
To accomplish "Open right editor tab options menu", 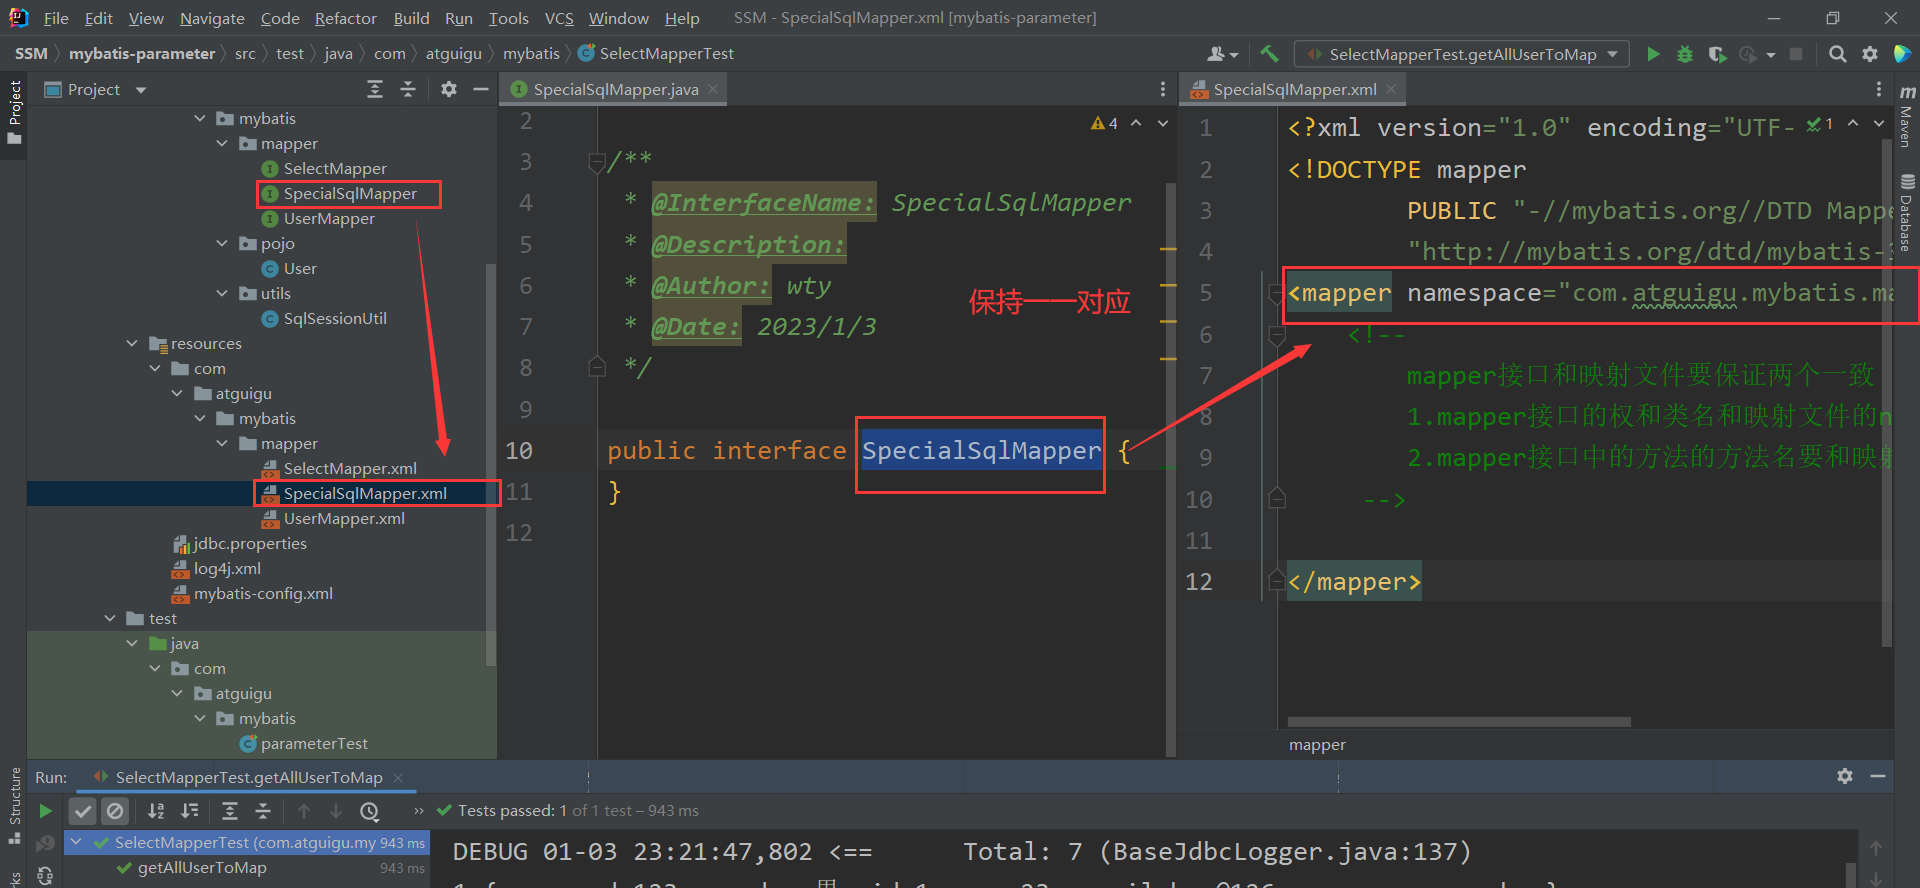I will coord(1879,90).
